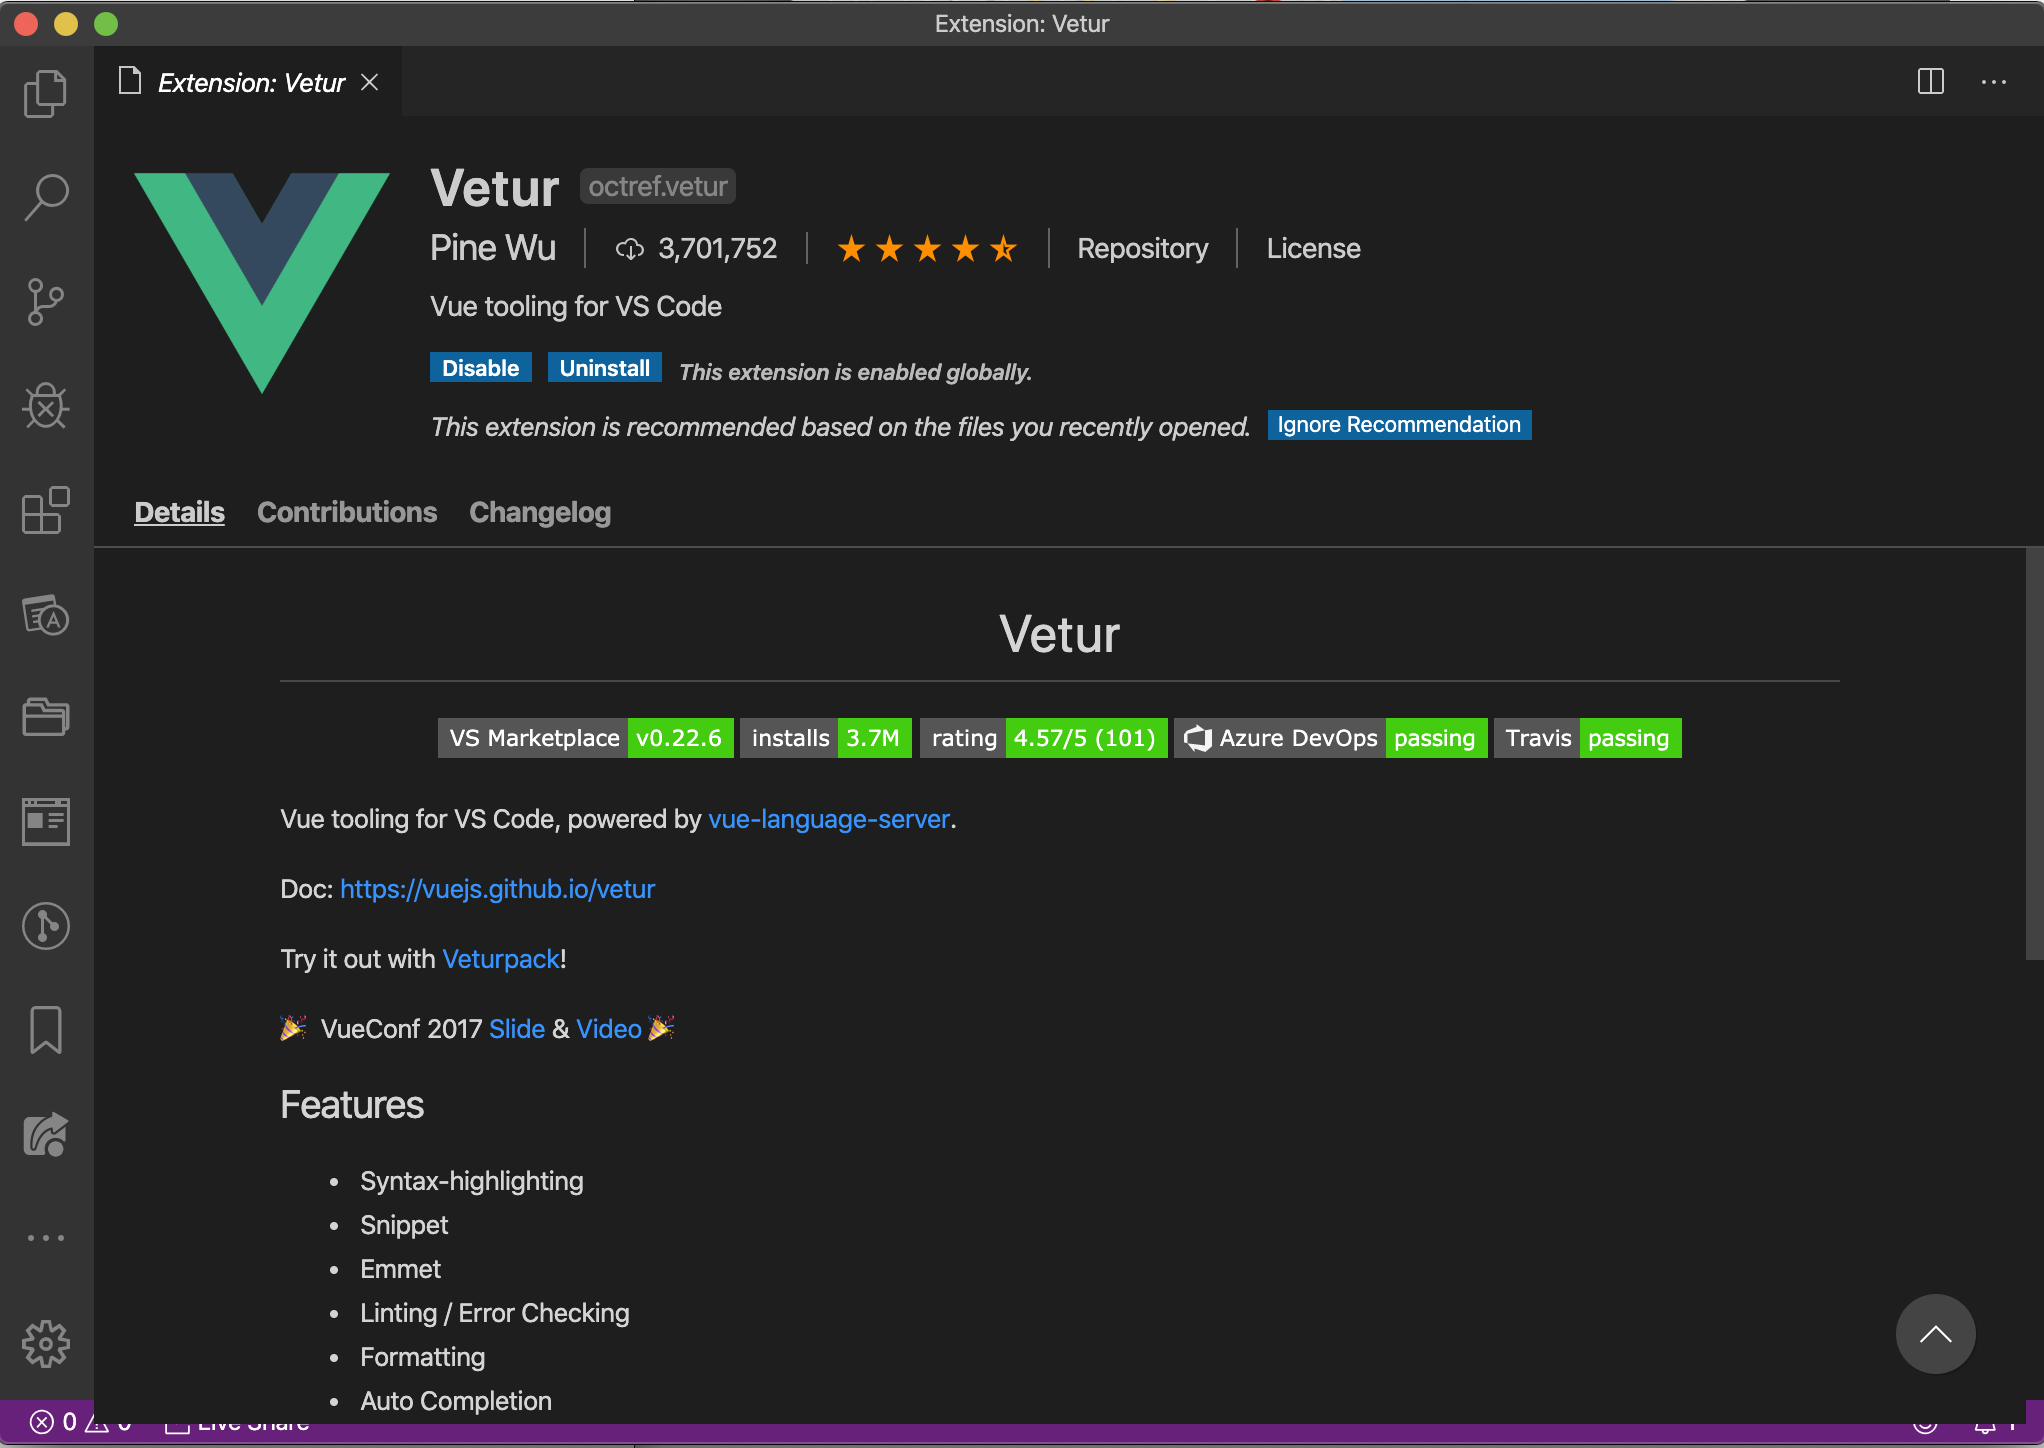Open Settings via the gear icon
Image resolution: width=2044 pixels, height=1448 pixels.
(x=46, y=1344)
